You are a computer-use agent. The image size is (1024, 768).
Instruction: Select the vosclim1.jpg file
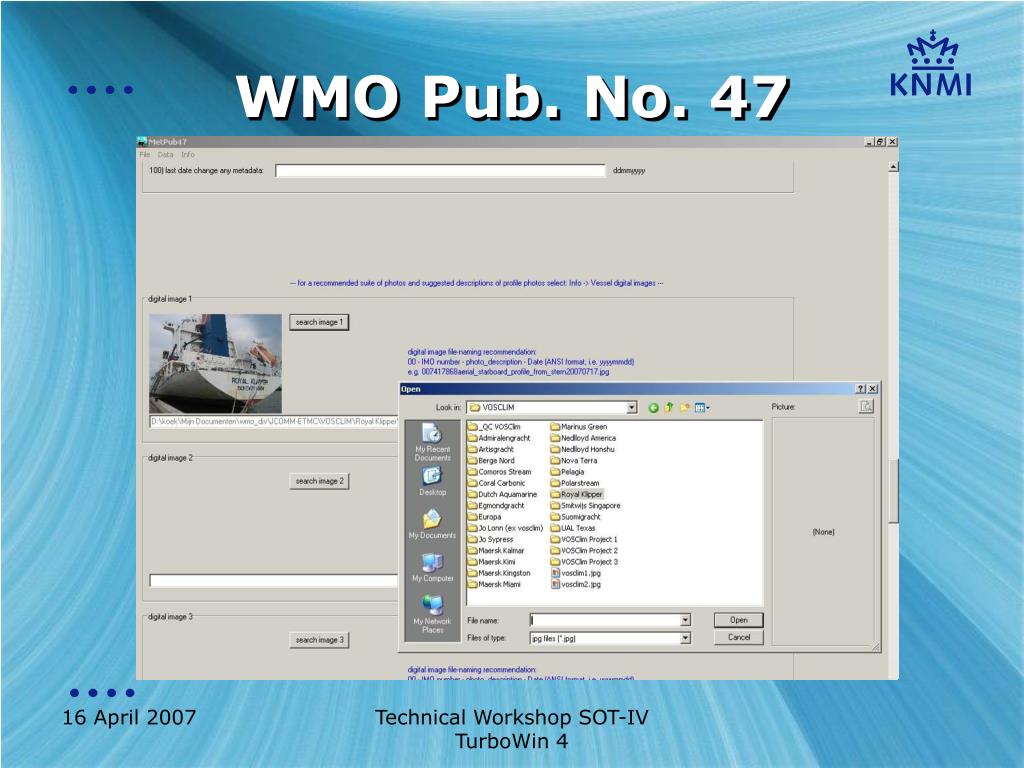tap(576, 573)
